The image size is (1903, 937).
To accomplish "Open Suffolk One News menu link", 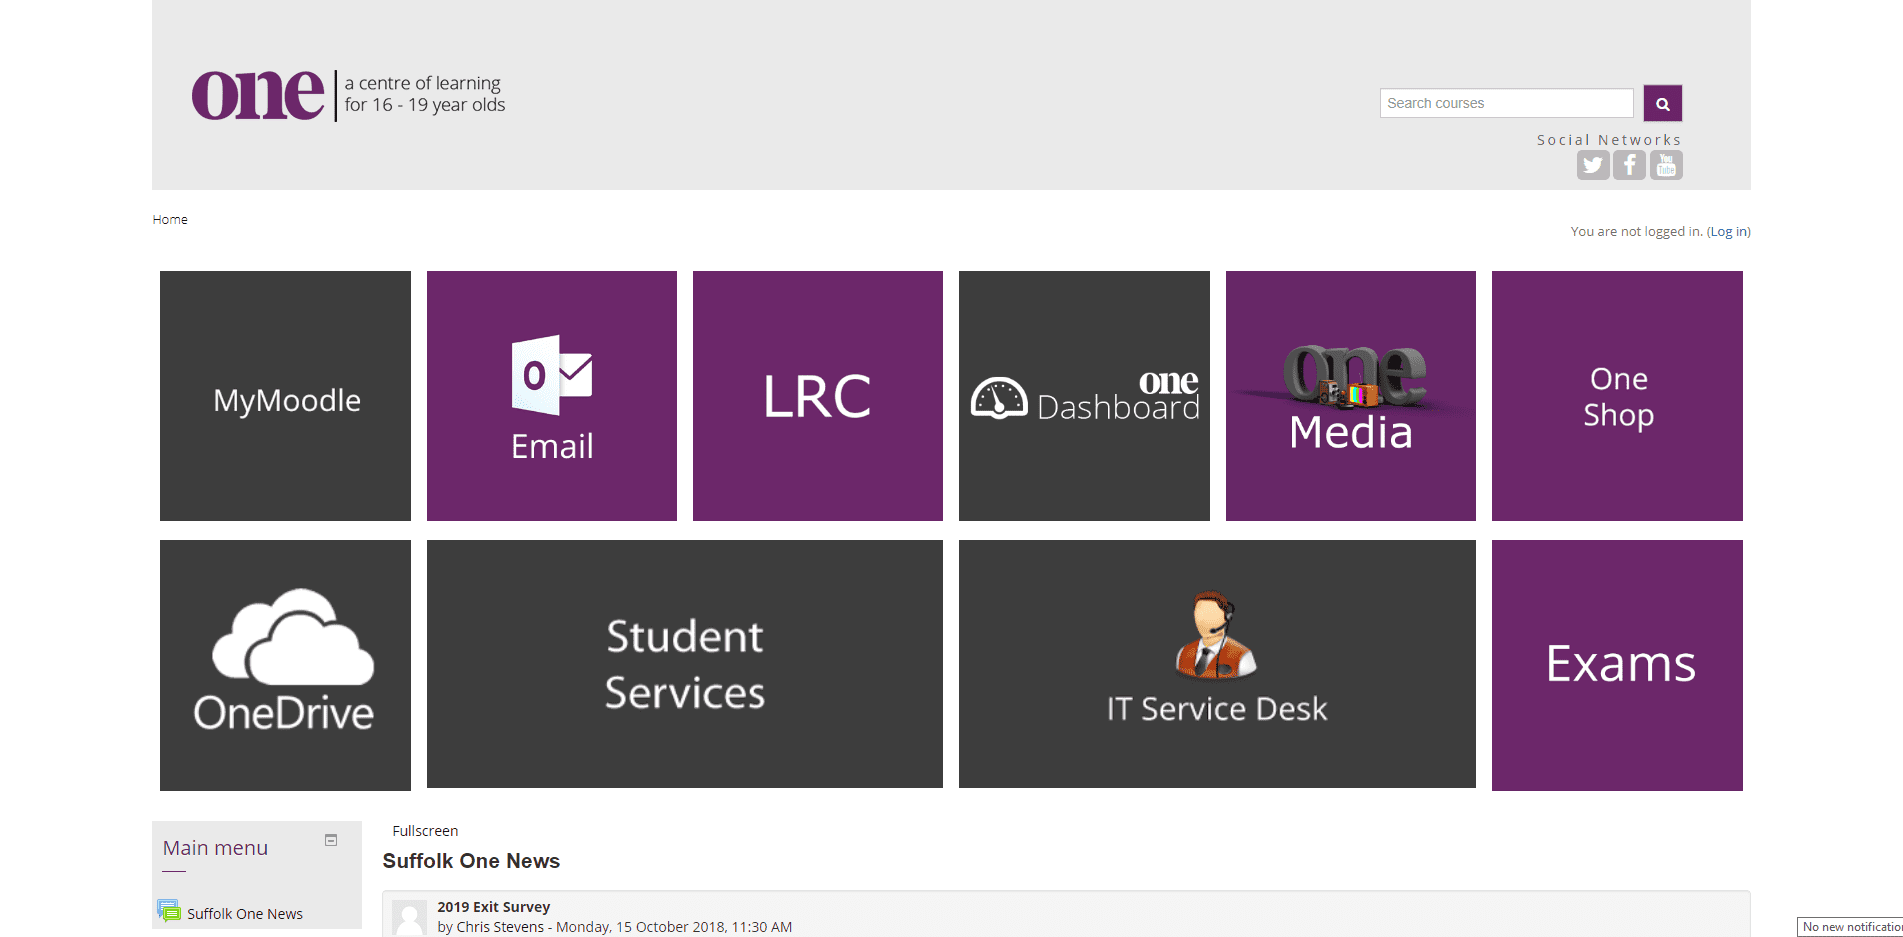I will [x=245, y=914].
